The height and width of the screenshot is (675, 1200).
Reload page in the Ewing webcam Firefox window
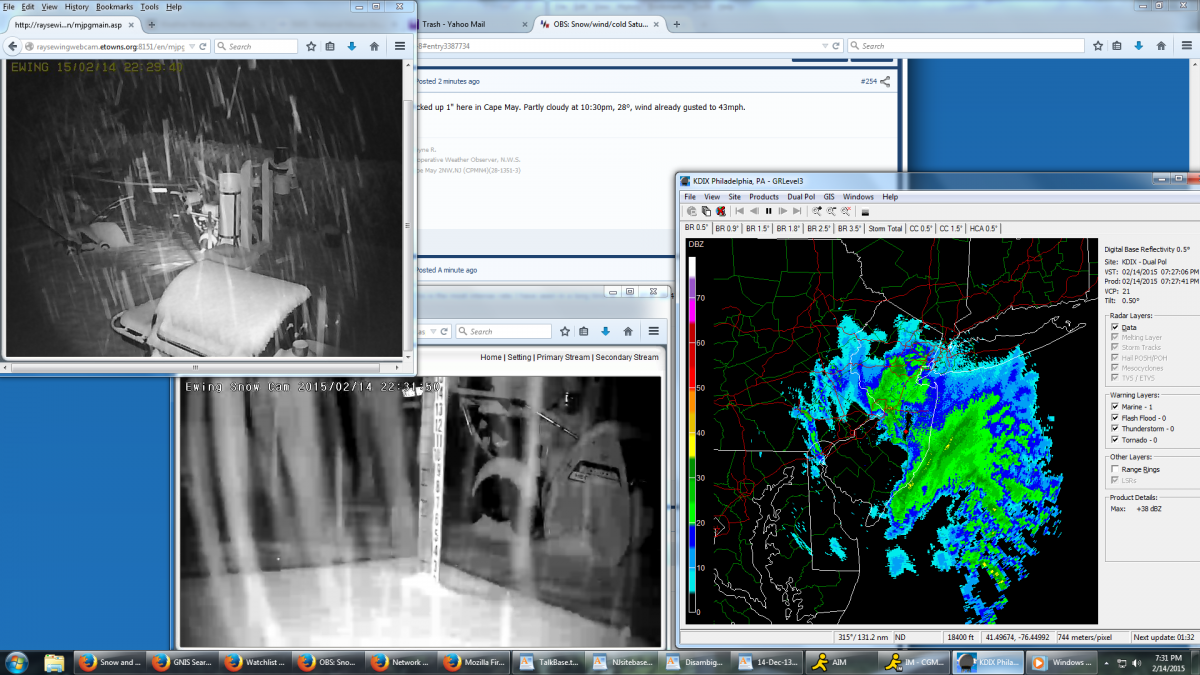(x=203, y=46)
